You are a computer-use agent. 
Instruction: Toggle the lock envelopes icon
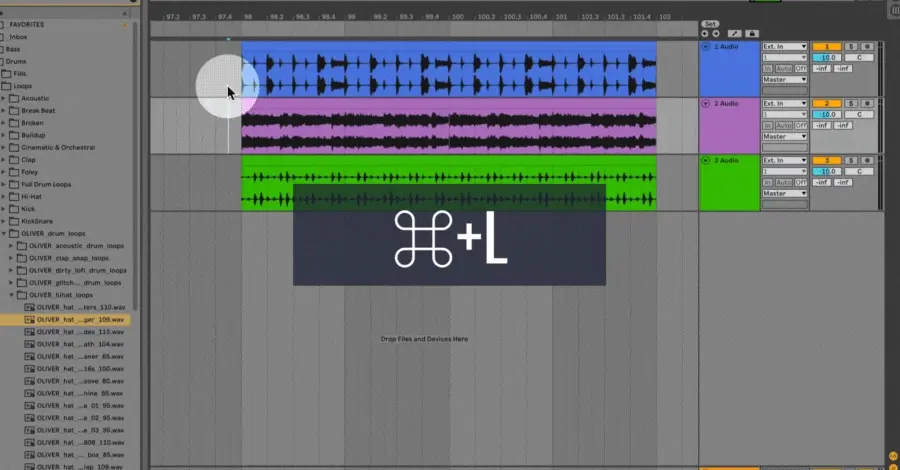click(x=752, y=34)
